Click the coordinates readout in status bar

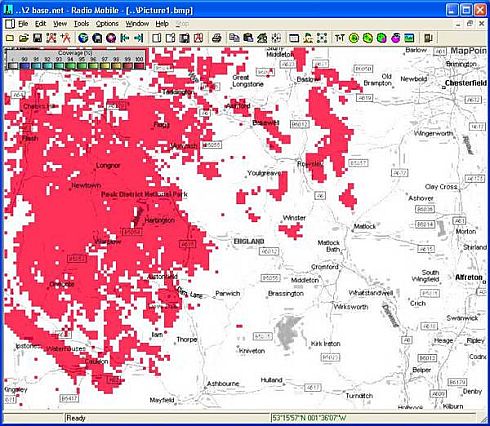click(309, 418)
